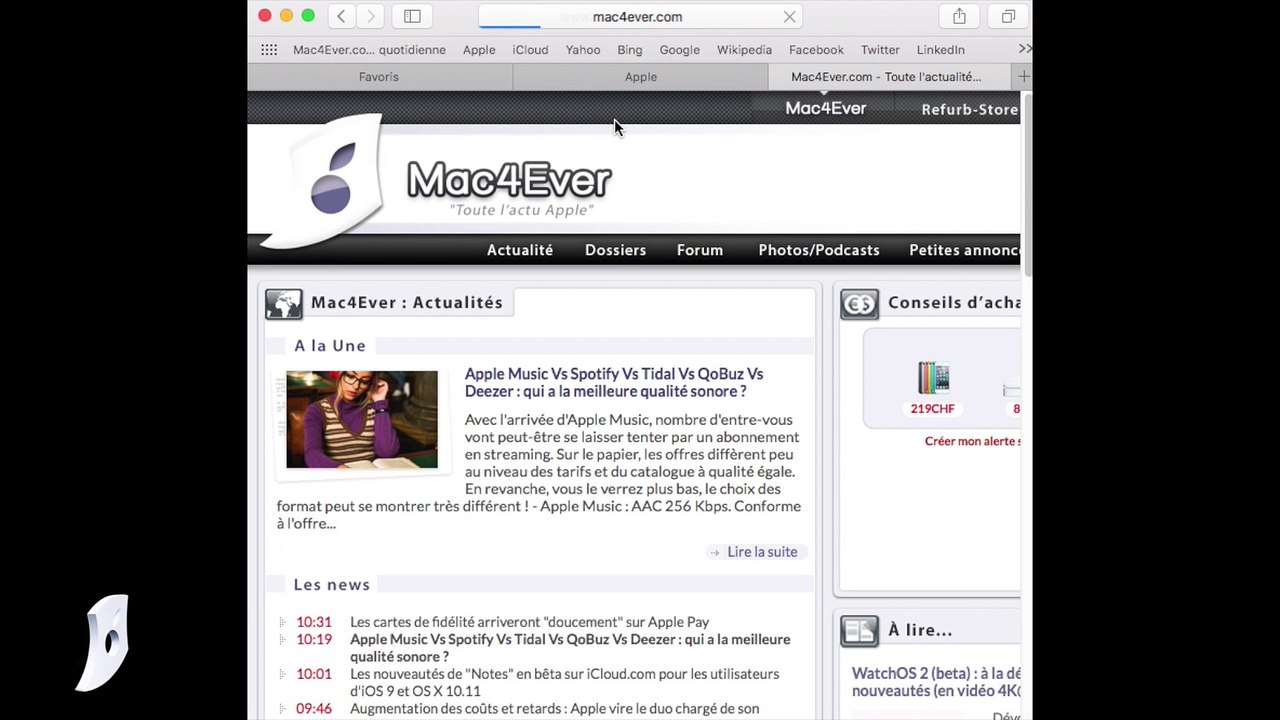
Task: Open the Top Sites grid icon
Action: click(269, 50)
